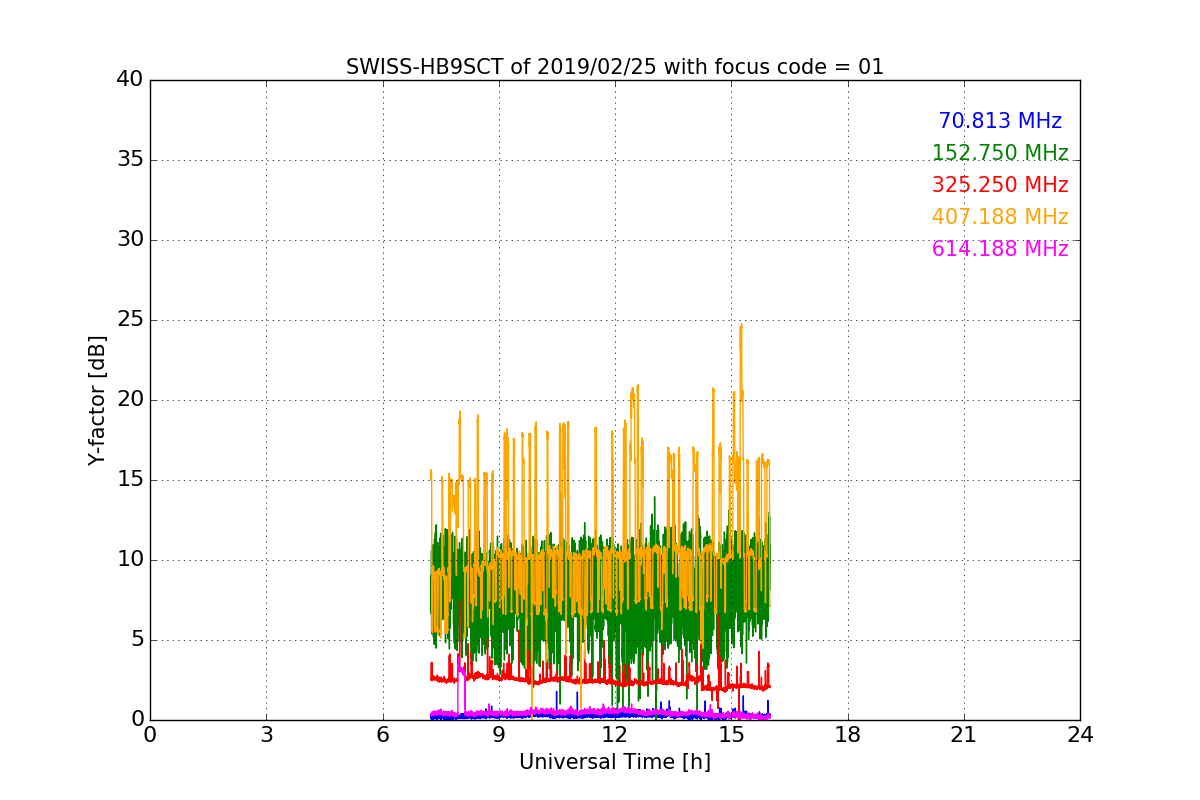The image size is (1200, 800).
Task: Click x-axis tick label 24
Action: click(1080, 735)
